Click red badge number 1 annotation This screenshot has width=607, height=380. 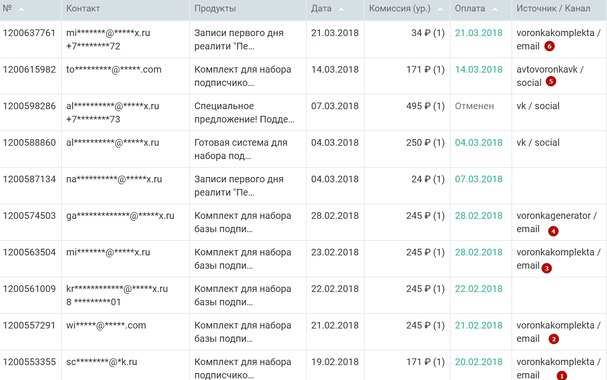pyautogui.click(x=562, y=375)
